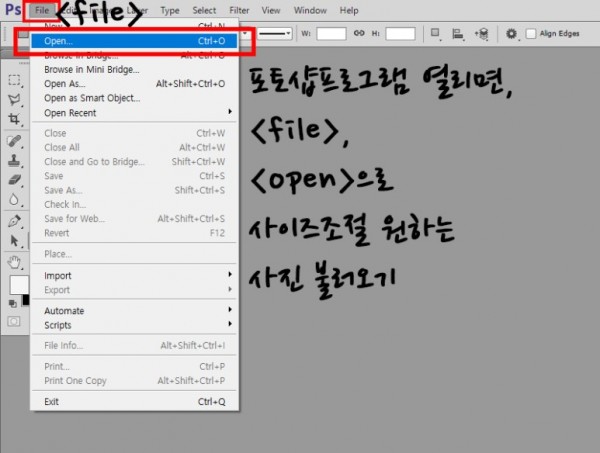Image resolution: width=600 pixels, height=453 pixels.
Task: Toggle Align Edges checkbox
Action: 531,34
